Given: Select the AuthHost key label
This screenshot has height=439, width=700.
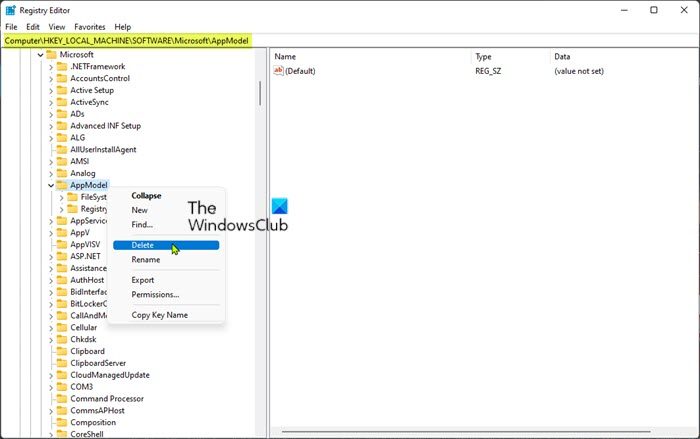Looking at the screenshot, I should [87, 280].
